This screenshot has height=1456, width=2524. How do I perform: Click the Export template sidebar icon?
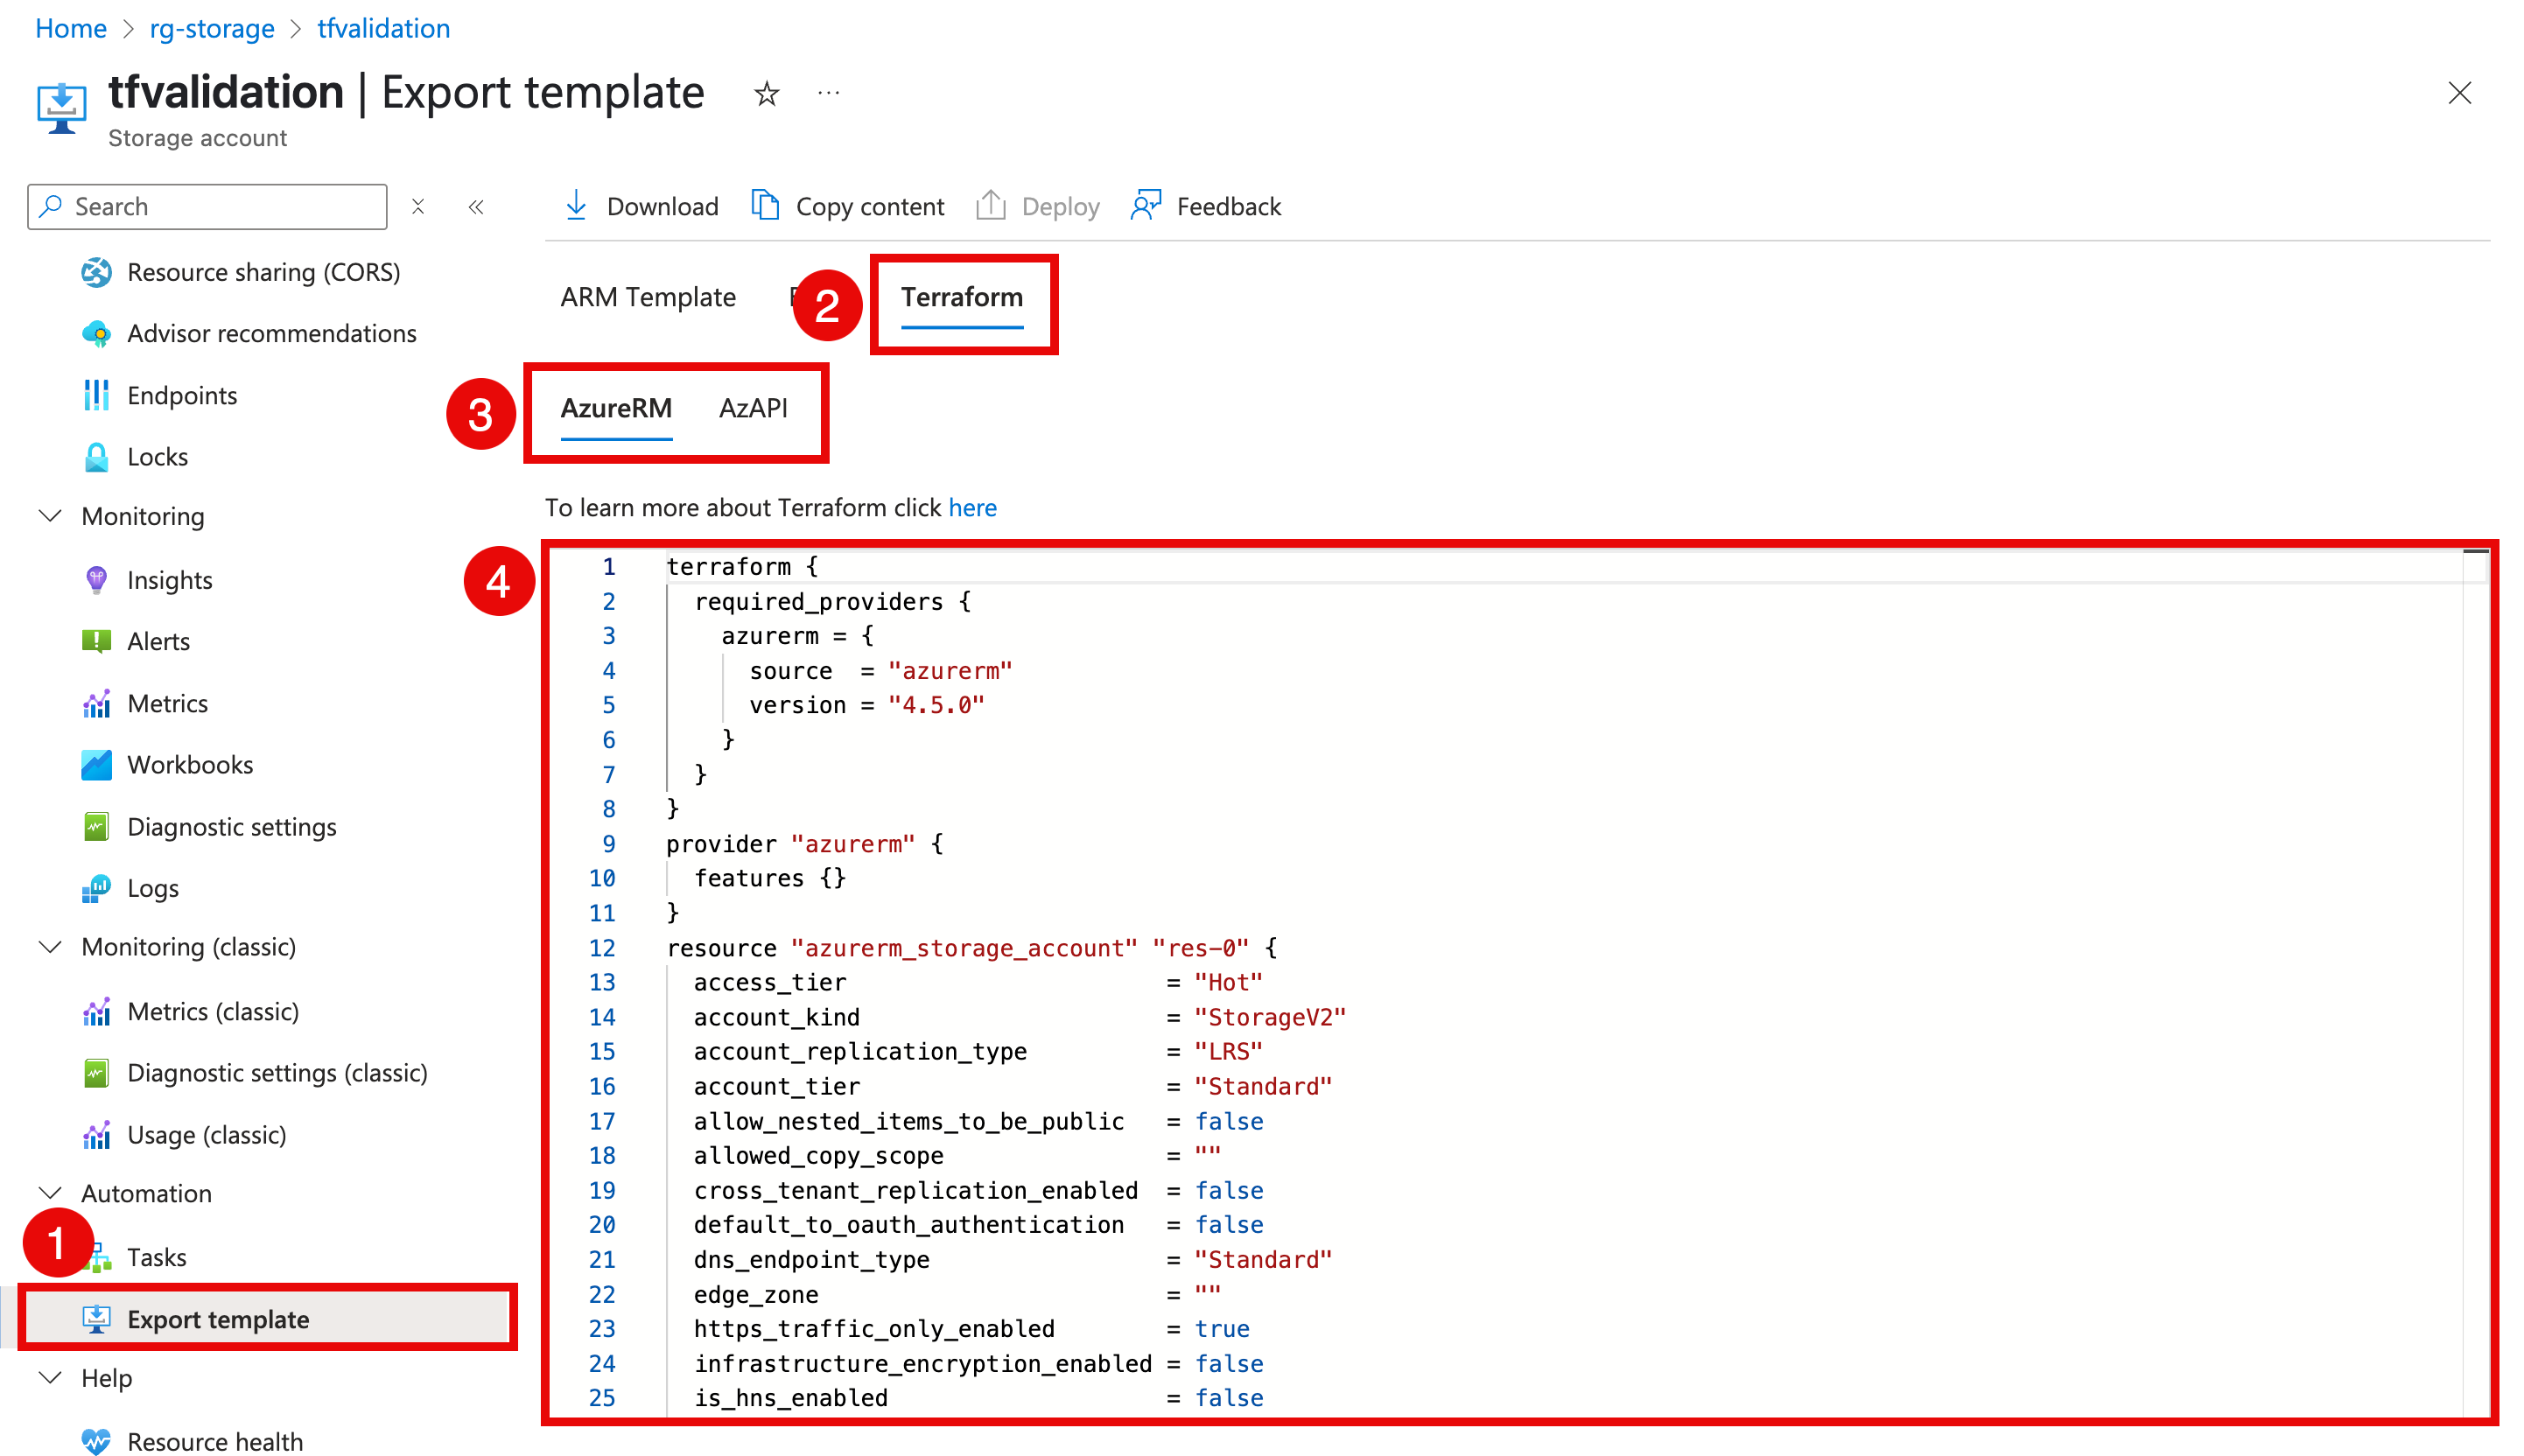point(96,1319)
